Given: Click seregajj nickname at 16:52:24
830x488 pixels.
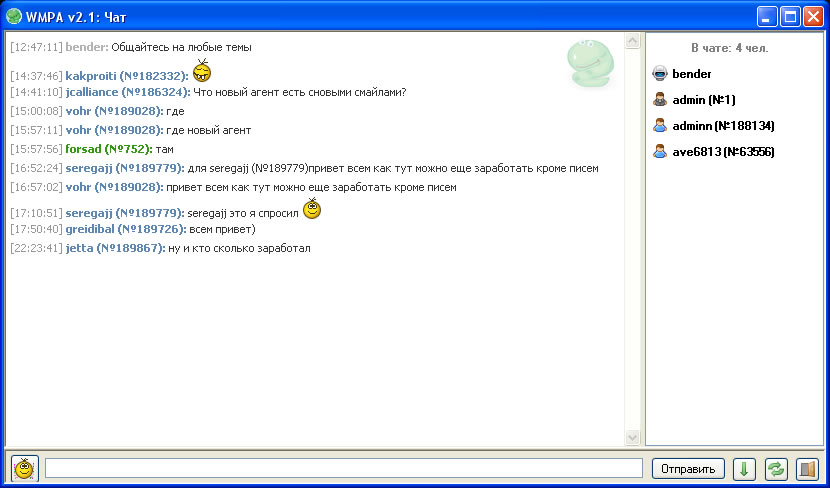Looking at the screenshot, I should [125, 168].
